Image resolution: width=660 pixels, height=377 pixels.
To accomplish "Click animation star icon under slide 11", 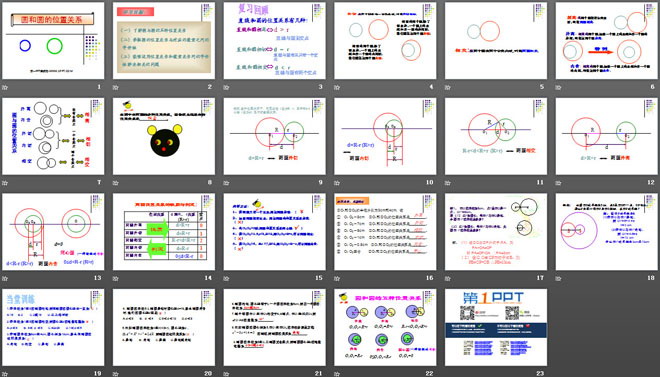I will tap(447, 183).
